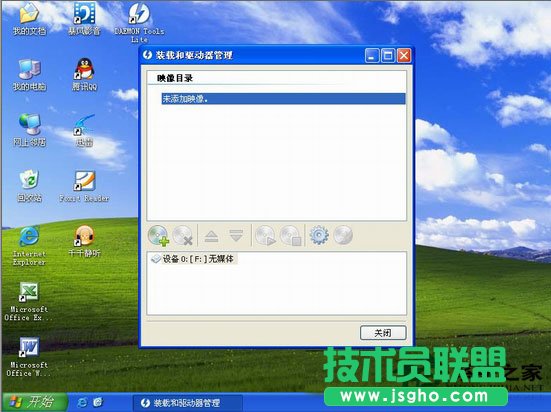Click the move down arrow icon
The height and width of the screenshot is (412, 551).
236,236
